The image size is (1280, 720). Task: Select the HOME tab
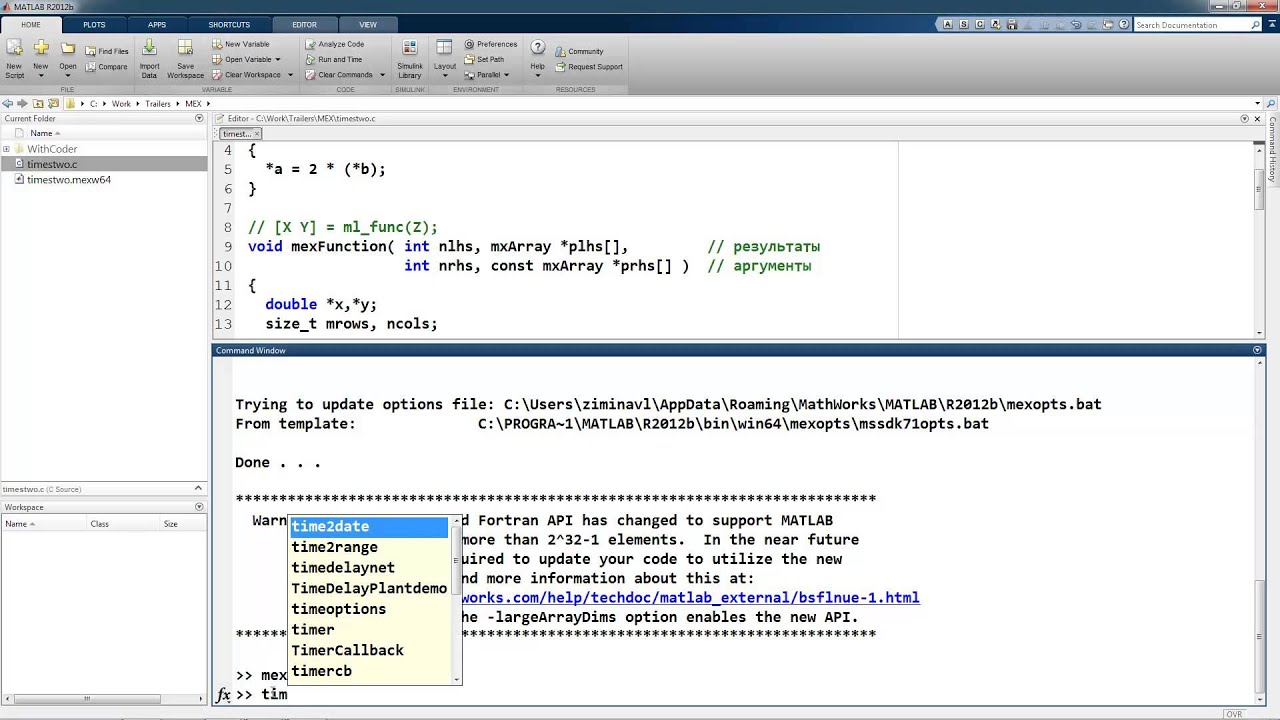30,24
